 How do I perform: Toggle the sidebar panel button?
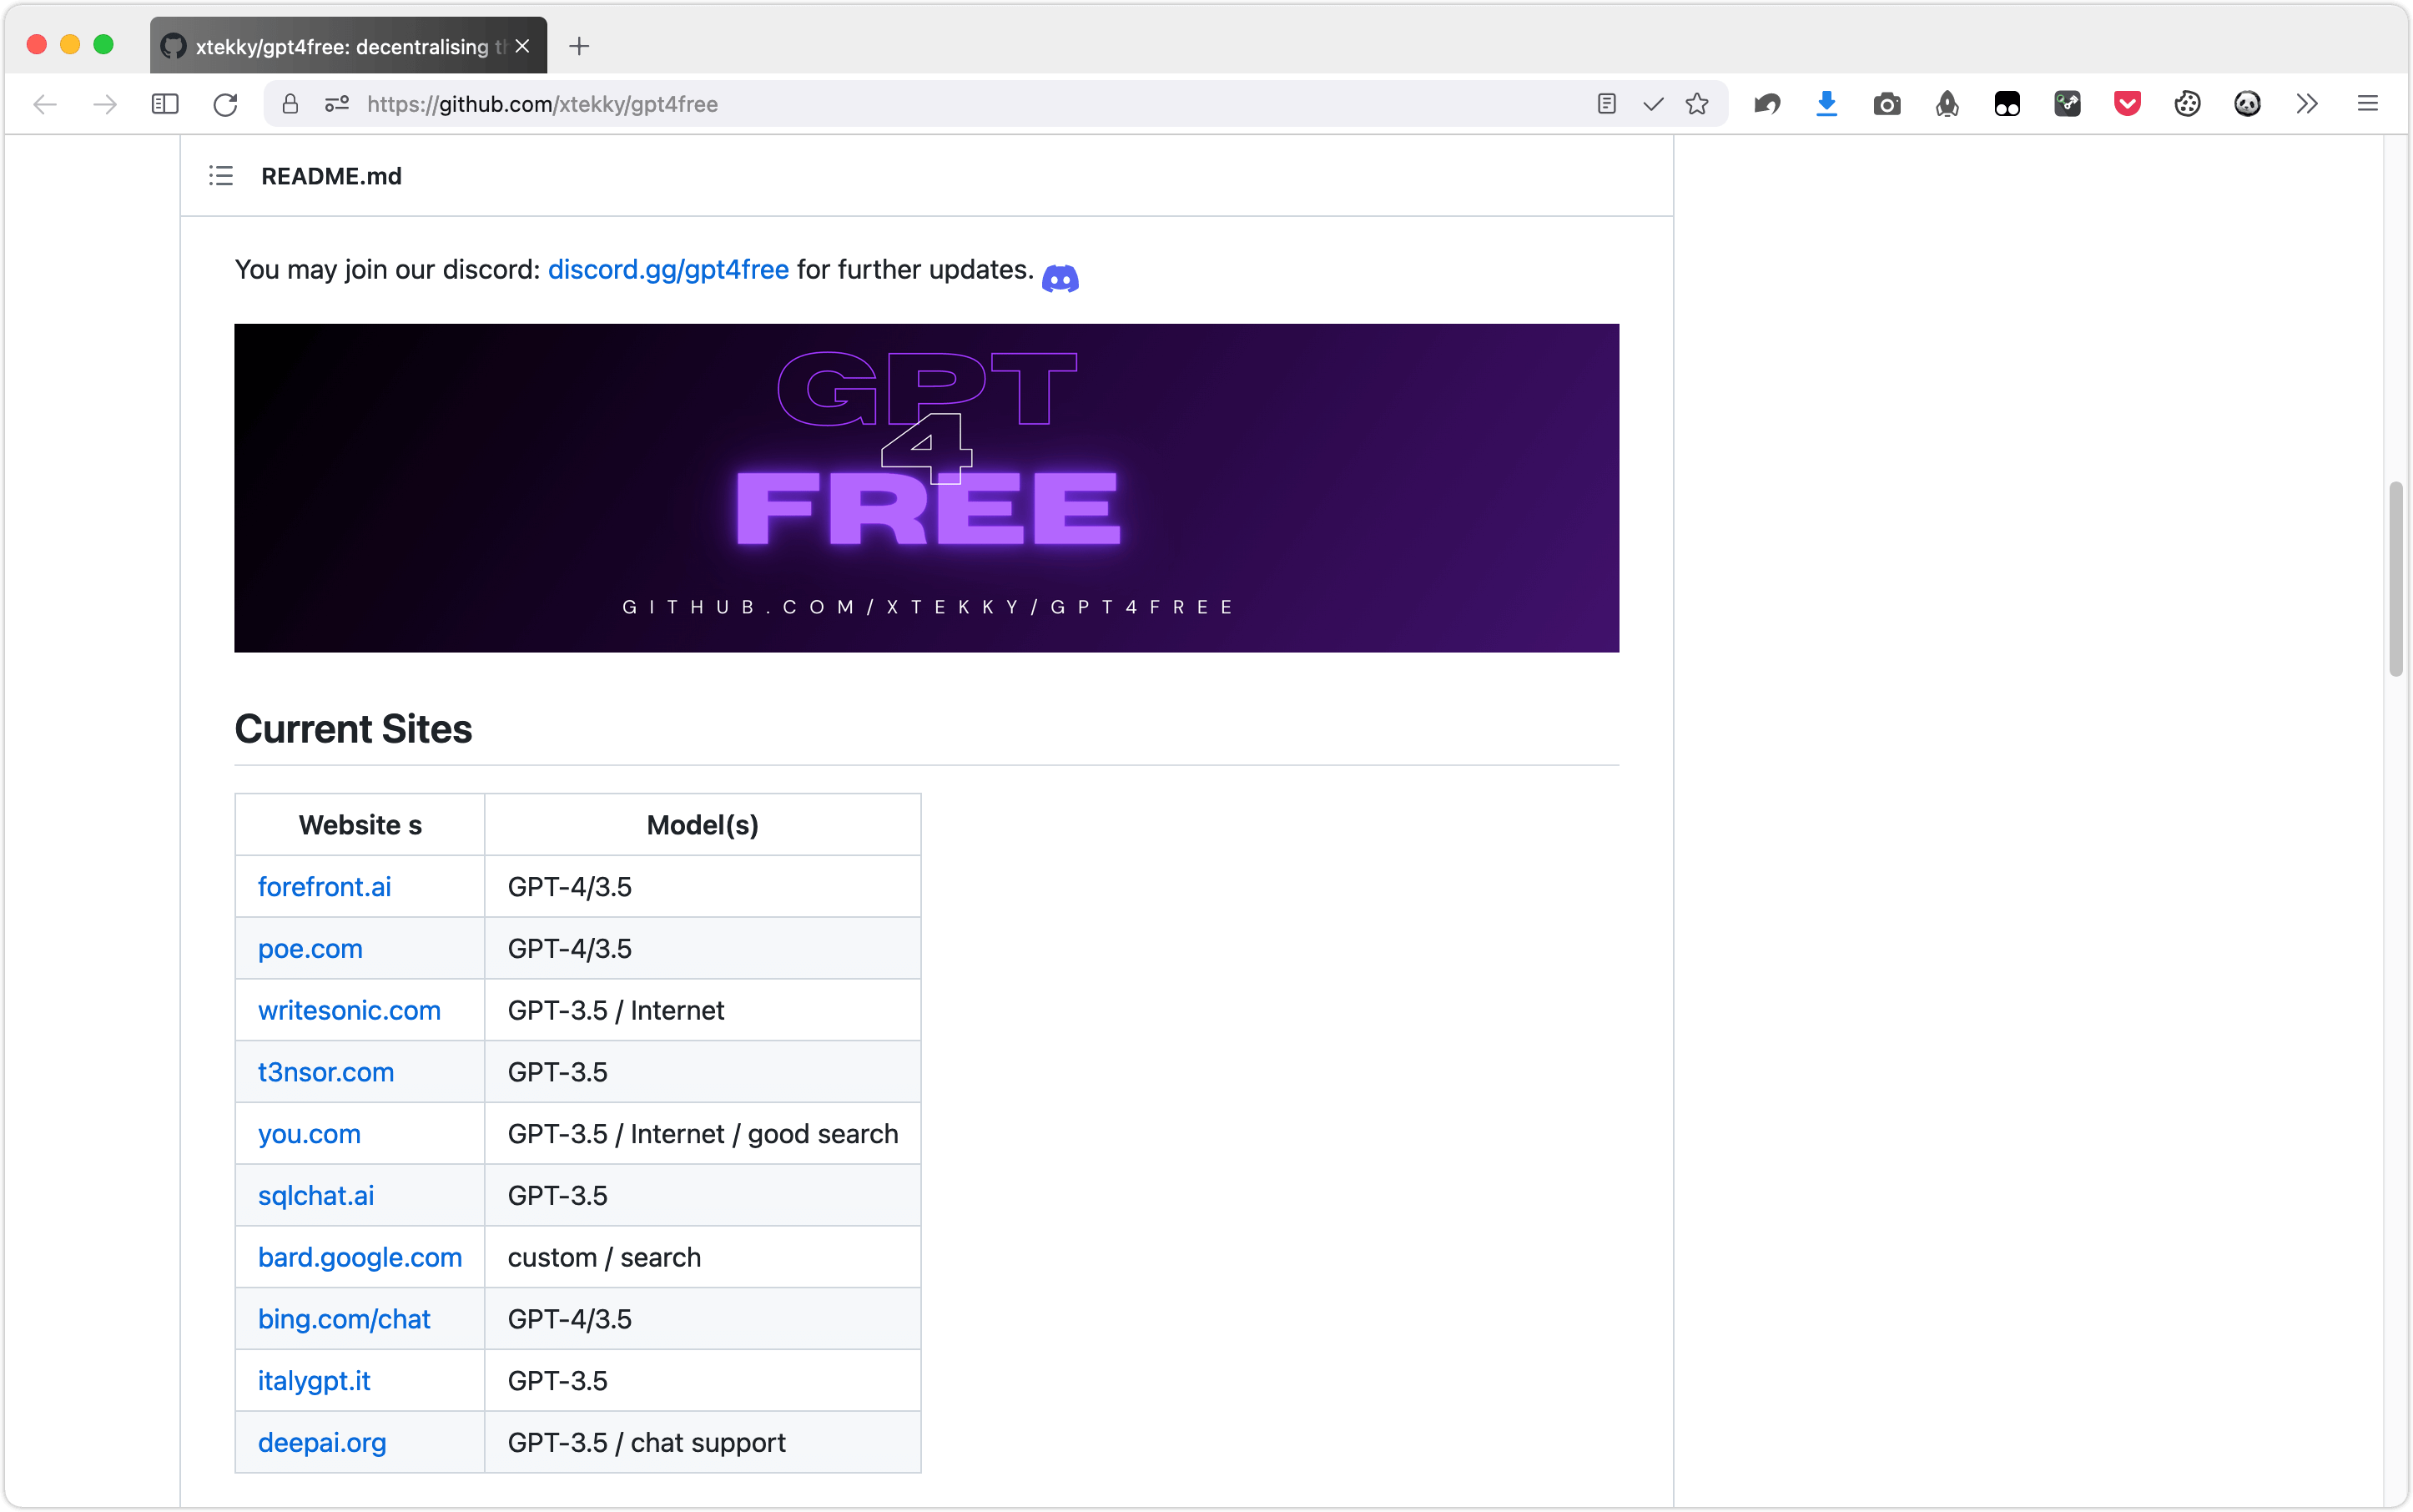165,104
